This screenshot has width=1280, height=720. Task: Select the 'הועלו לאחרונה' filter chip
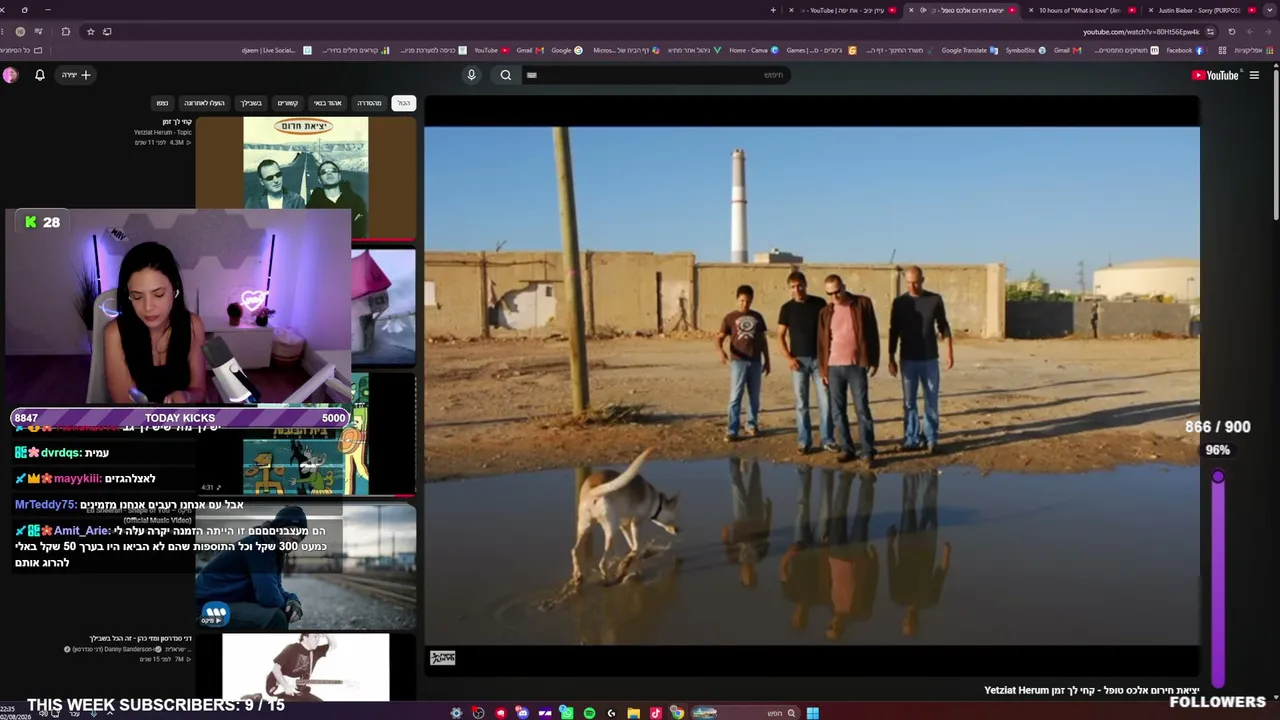point(204,103)
